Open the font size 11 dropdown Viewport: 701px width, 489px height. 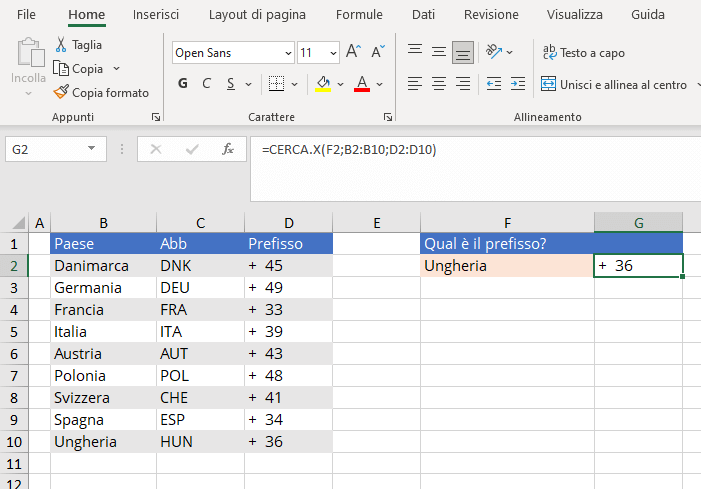(x=333, y=53)
